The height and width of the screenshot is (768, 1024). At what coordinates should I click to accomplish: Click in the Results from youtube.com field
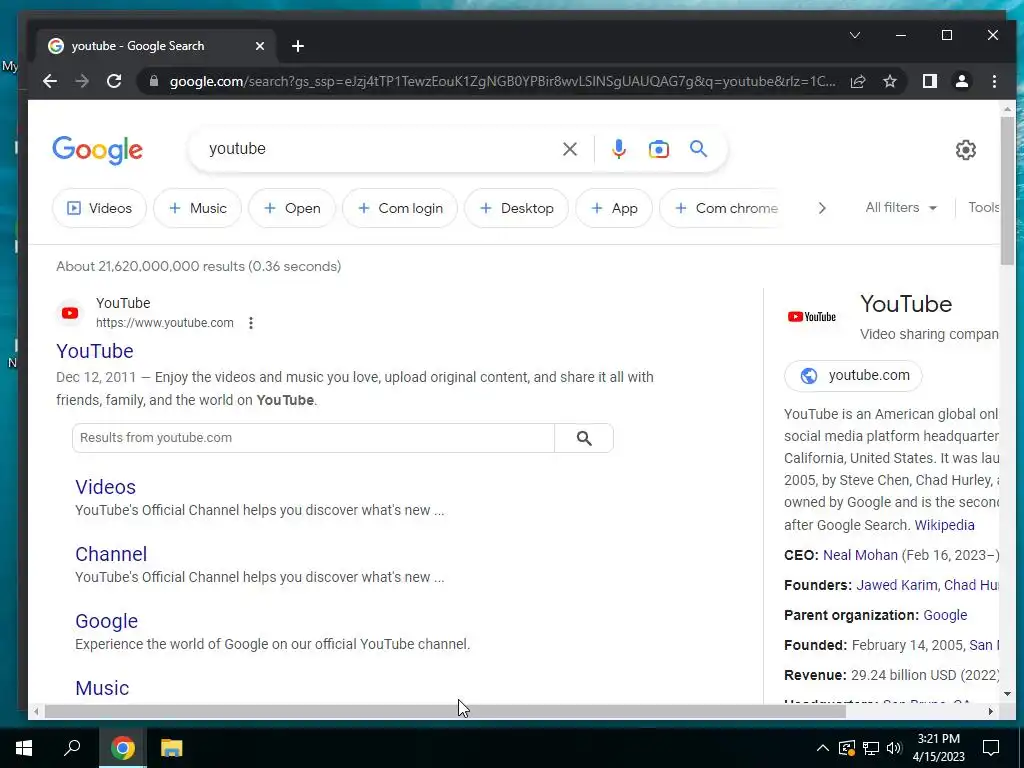313,438
